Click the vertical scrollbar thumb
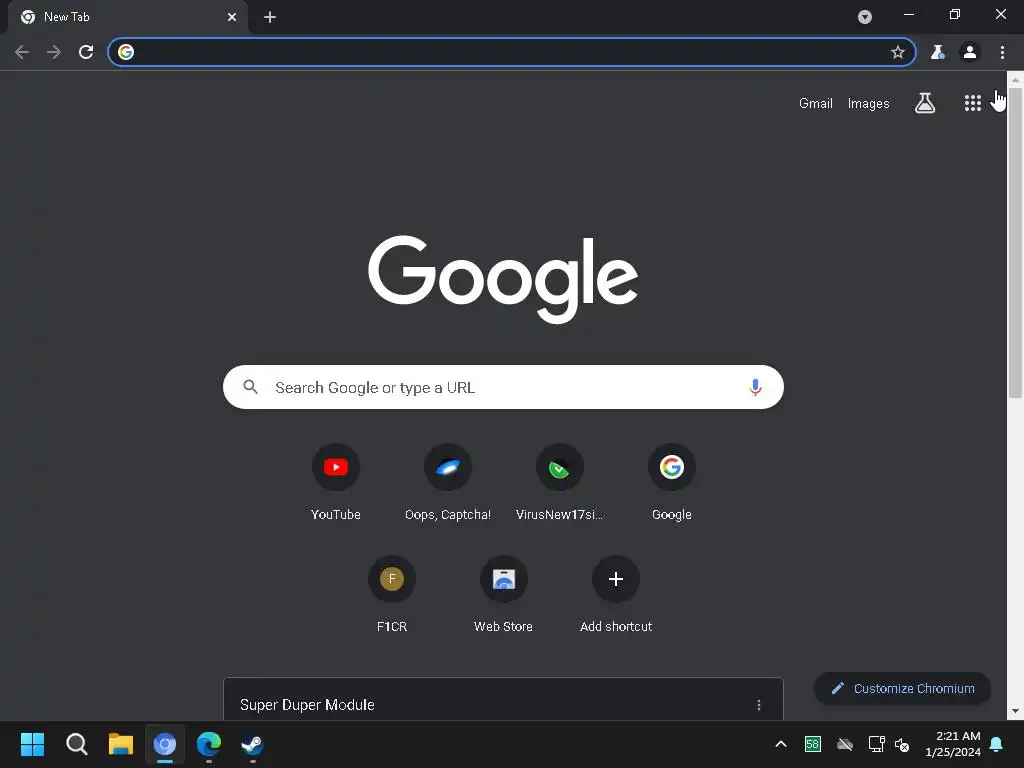Image resolution: width=1024 pixels, height=768 pixels. (1015, 242)
